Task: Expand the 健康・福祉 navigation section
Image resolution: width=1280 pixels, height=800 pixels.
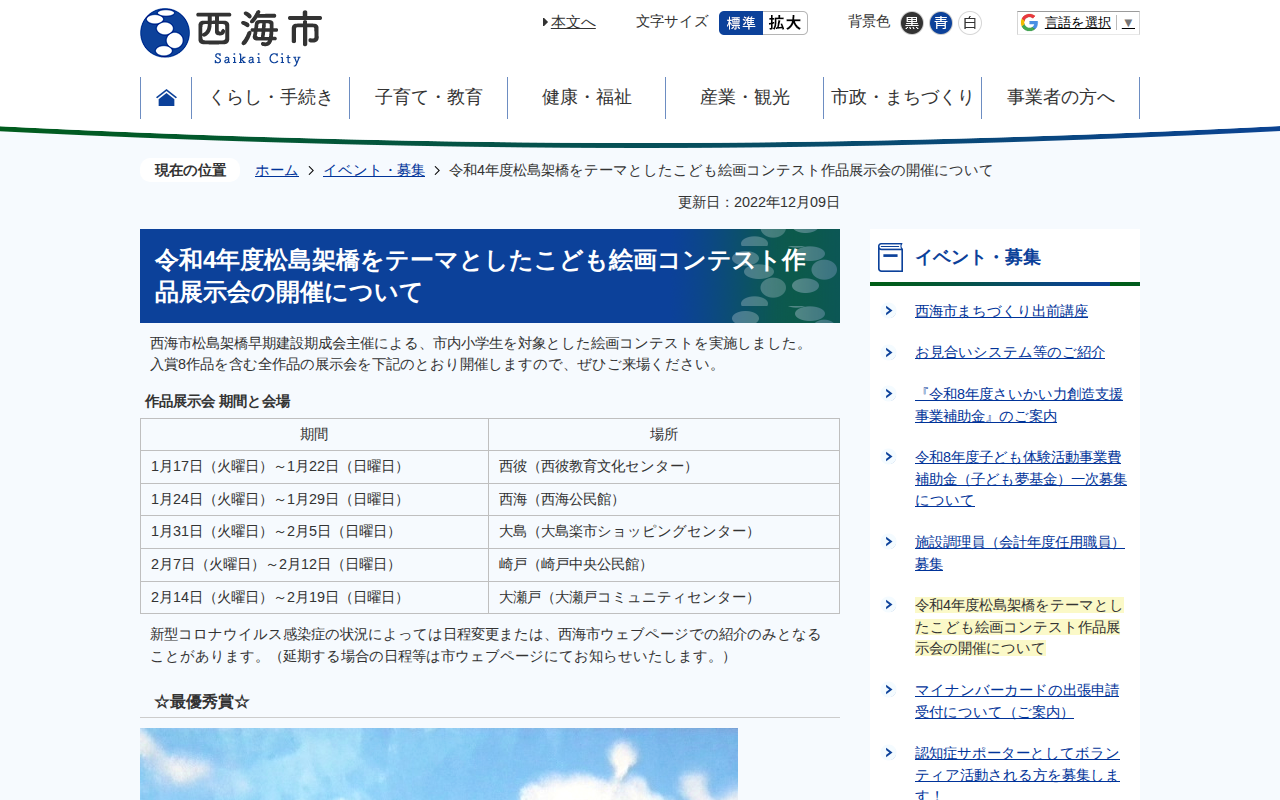Action: tap(587, 98)
